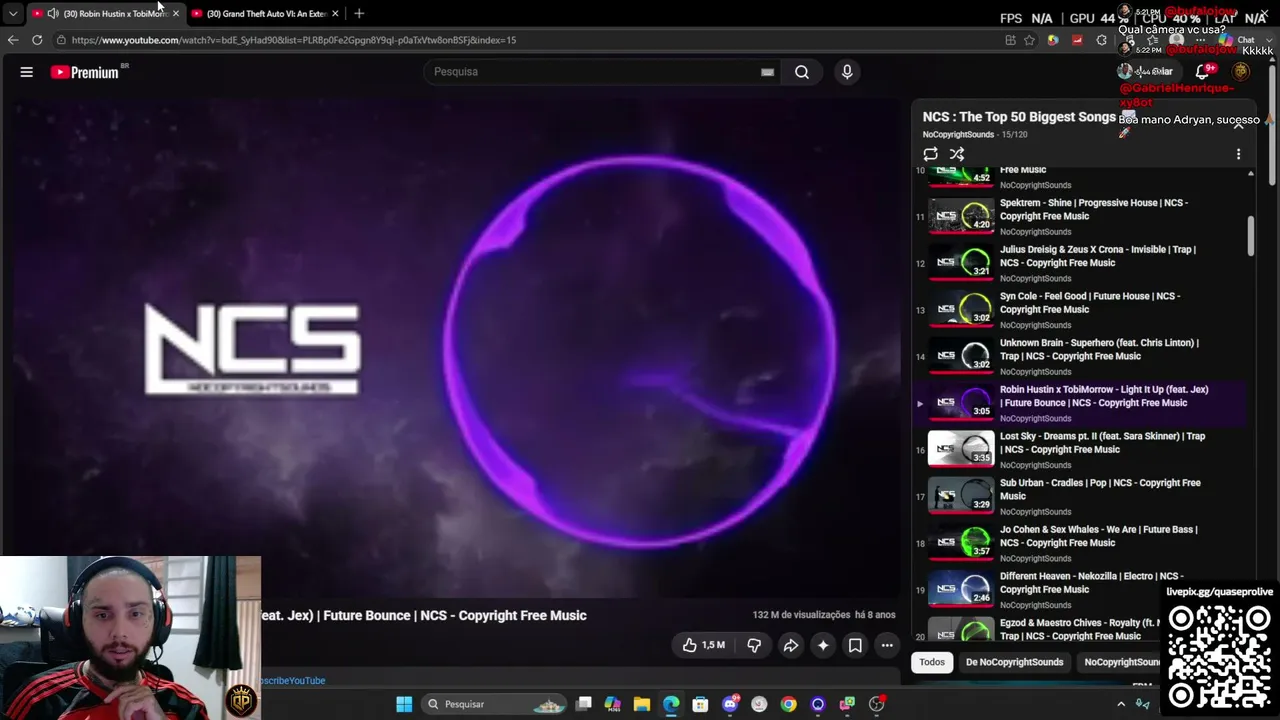The image size is (1280, 720).
Task: Like the video with thumbs up
Action: 704,646
